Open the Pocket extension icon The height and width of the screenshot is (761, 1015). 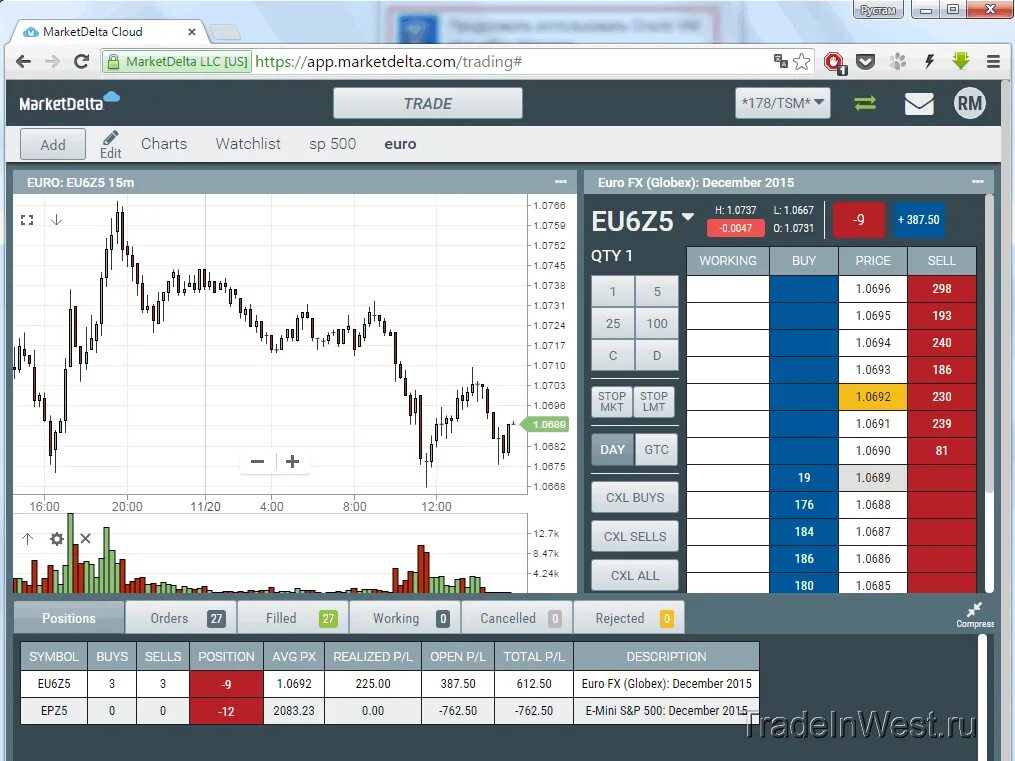coord(865,62)
